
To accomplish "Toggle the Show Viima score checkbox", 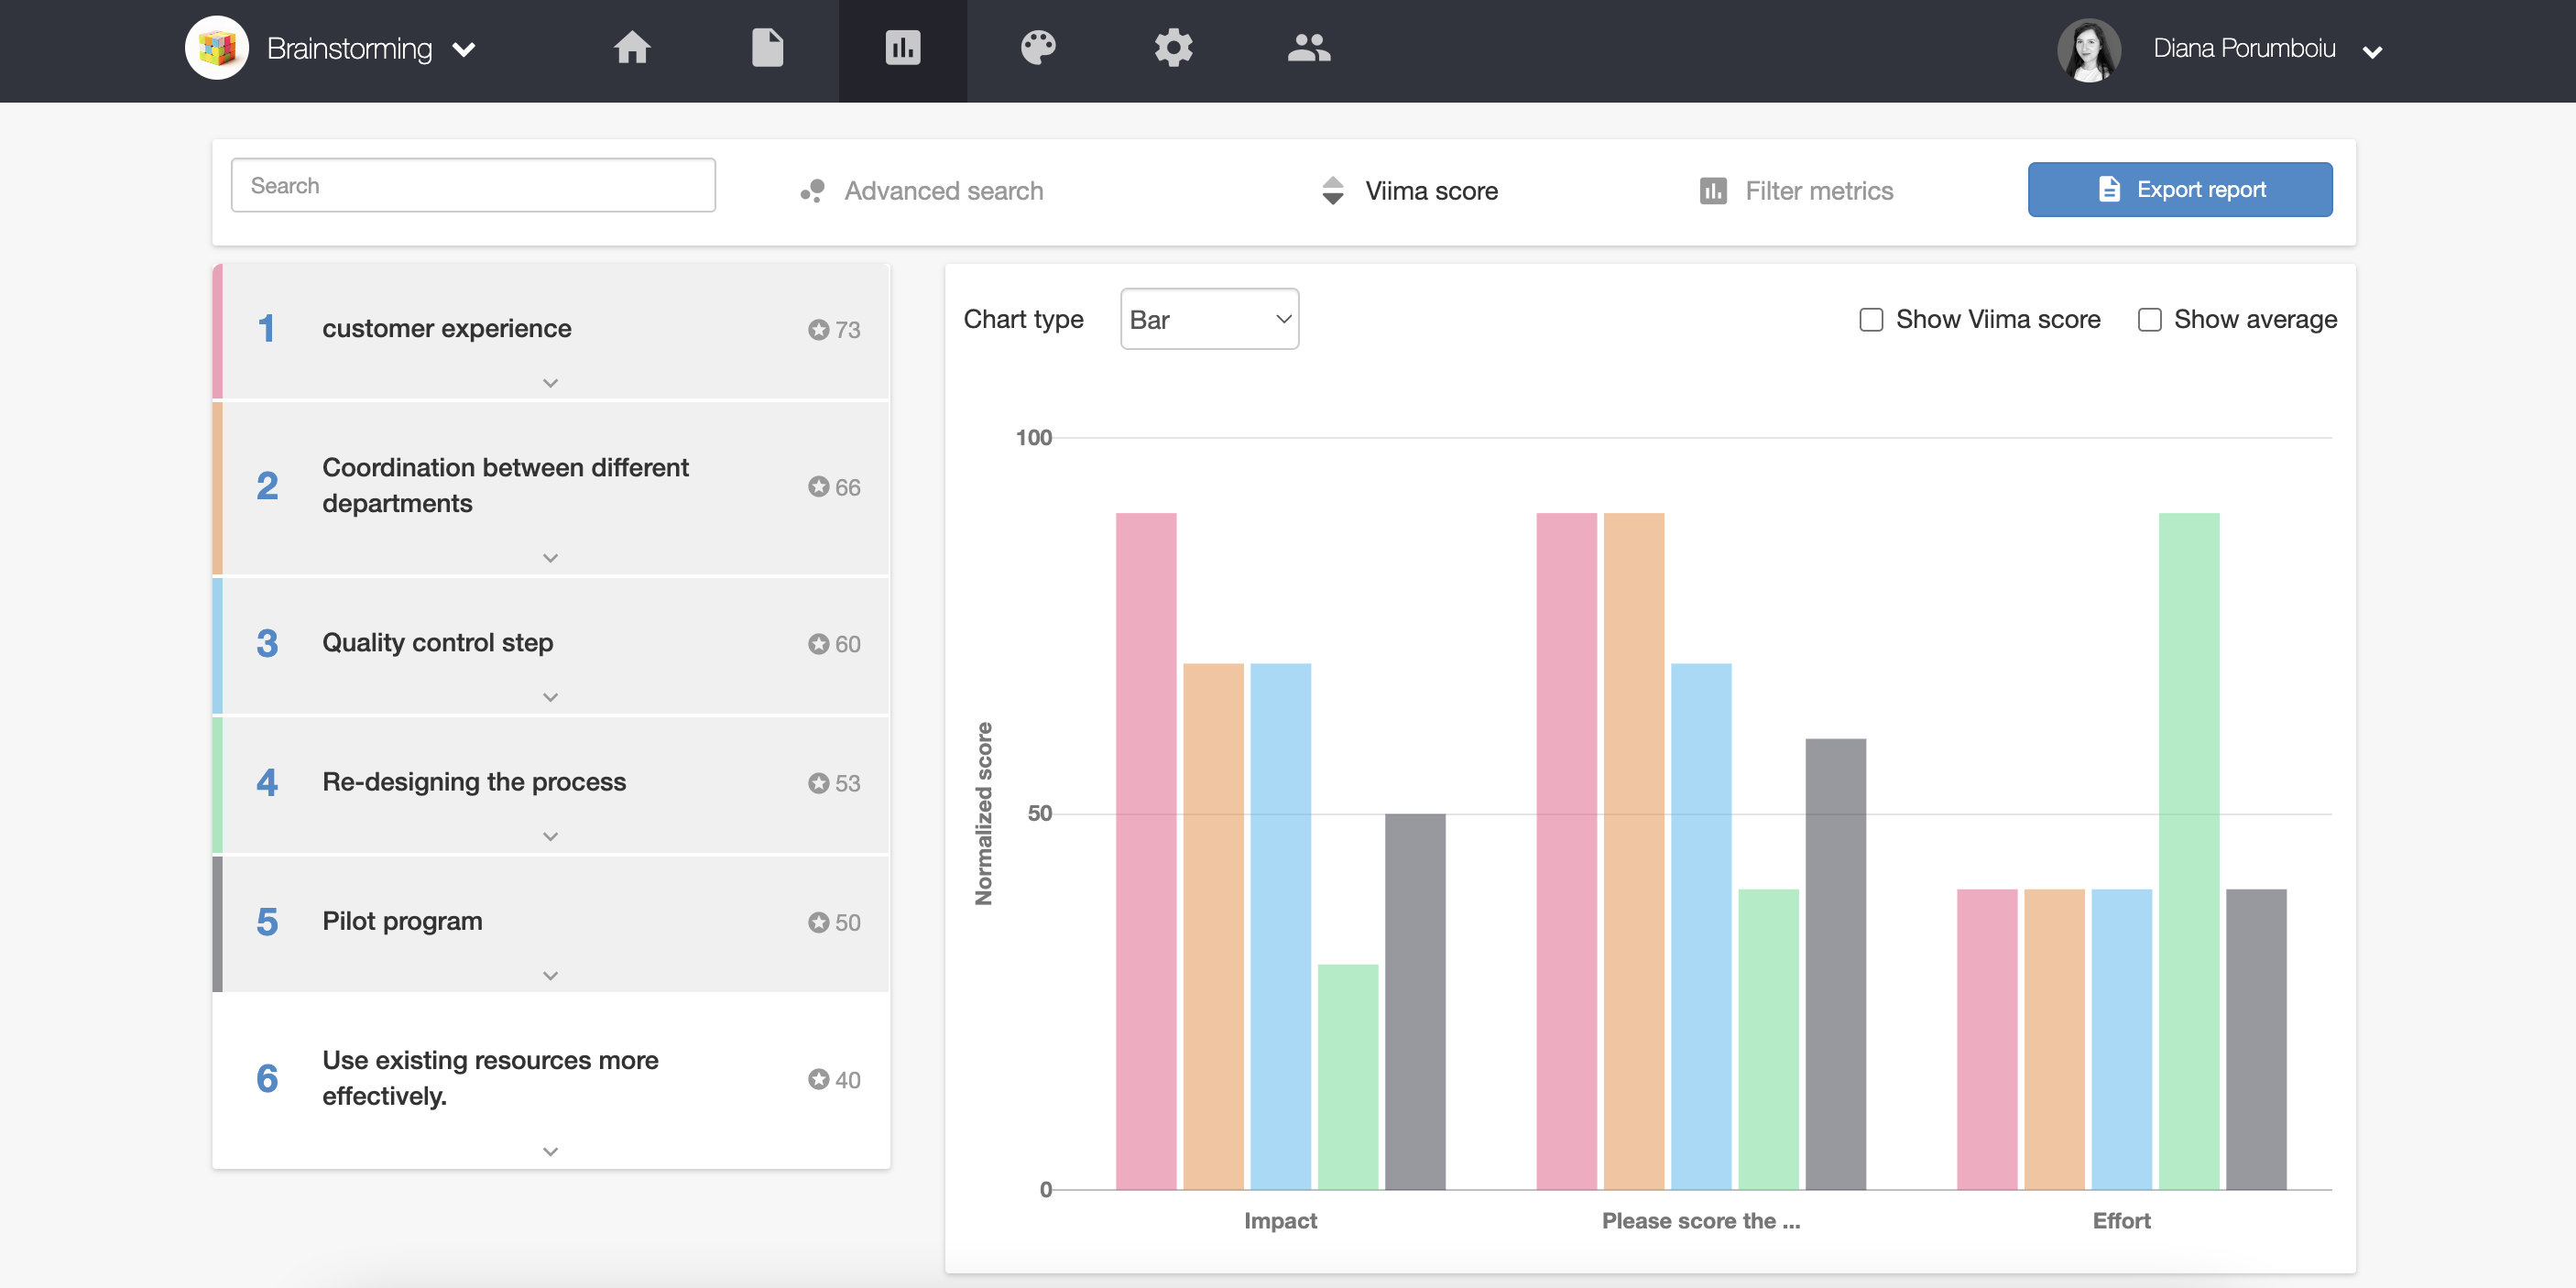I will (1870, 319).
